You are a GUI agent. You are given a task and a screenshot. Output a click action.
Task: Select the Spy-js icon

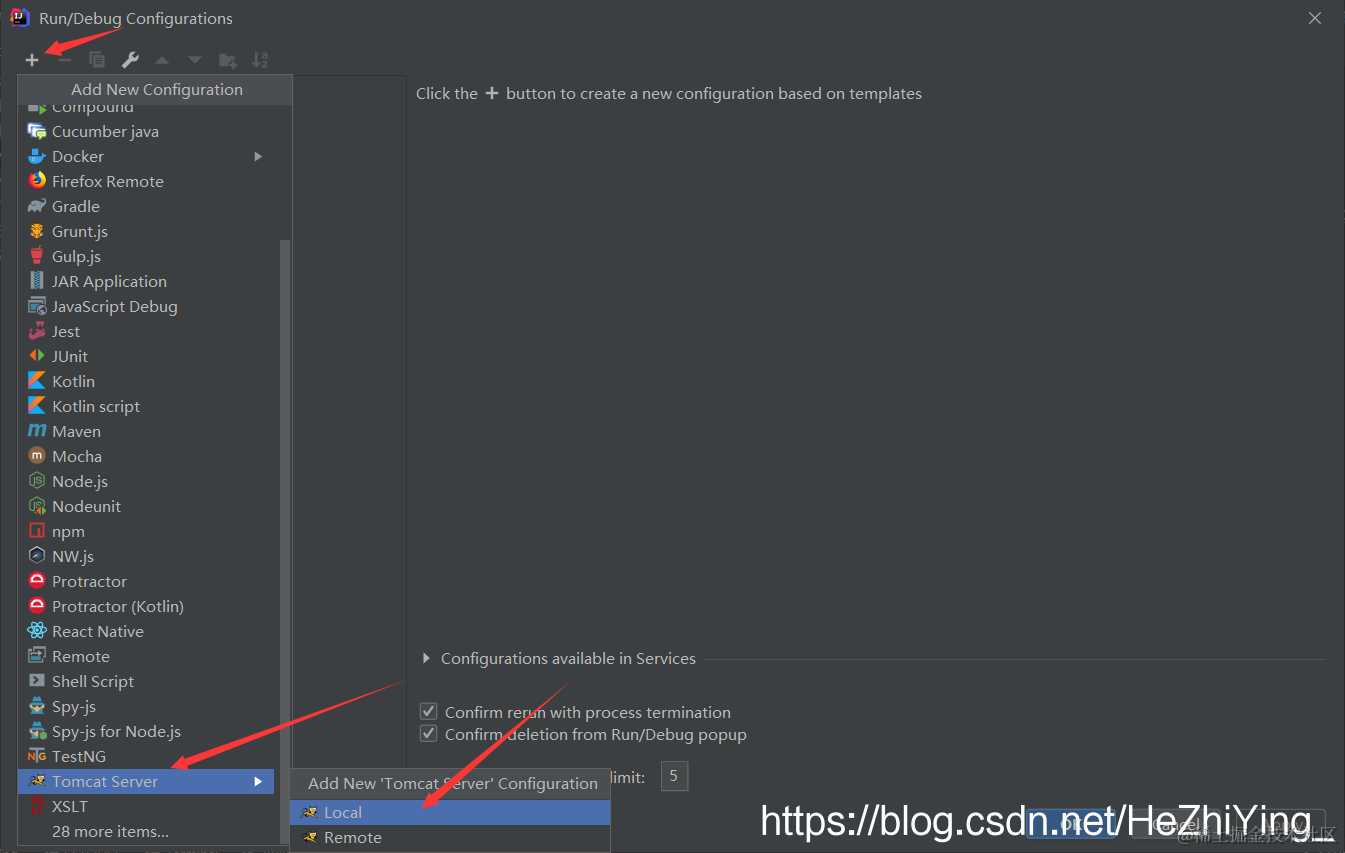(37, 706)
